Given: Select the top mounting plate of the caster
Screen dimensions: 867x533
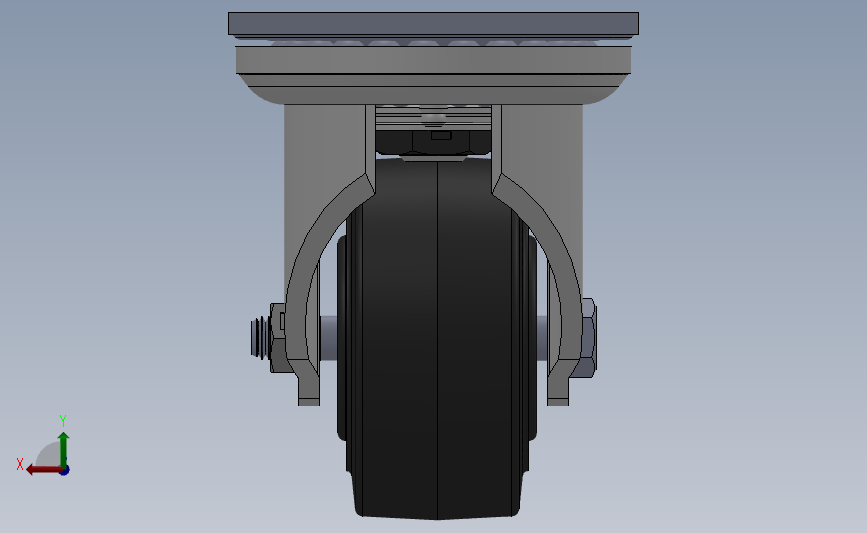Looking at the screenshot, I should point(434,23).
